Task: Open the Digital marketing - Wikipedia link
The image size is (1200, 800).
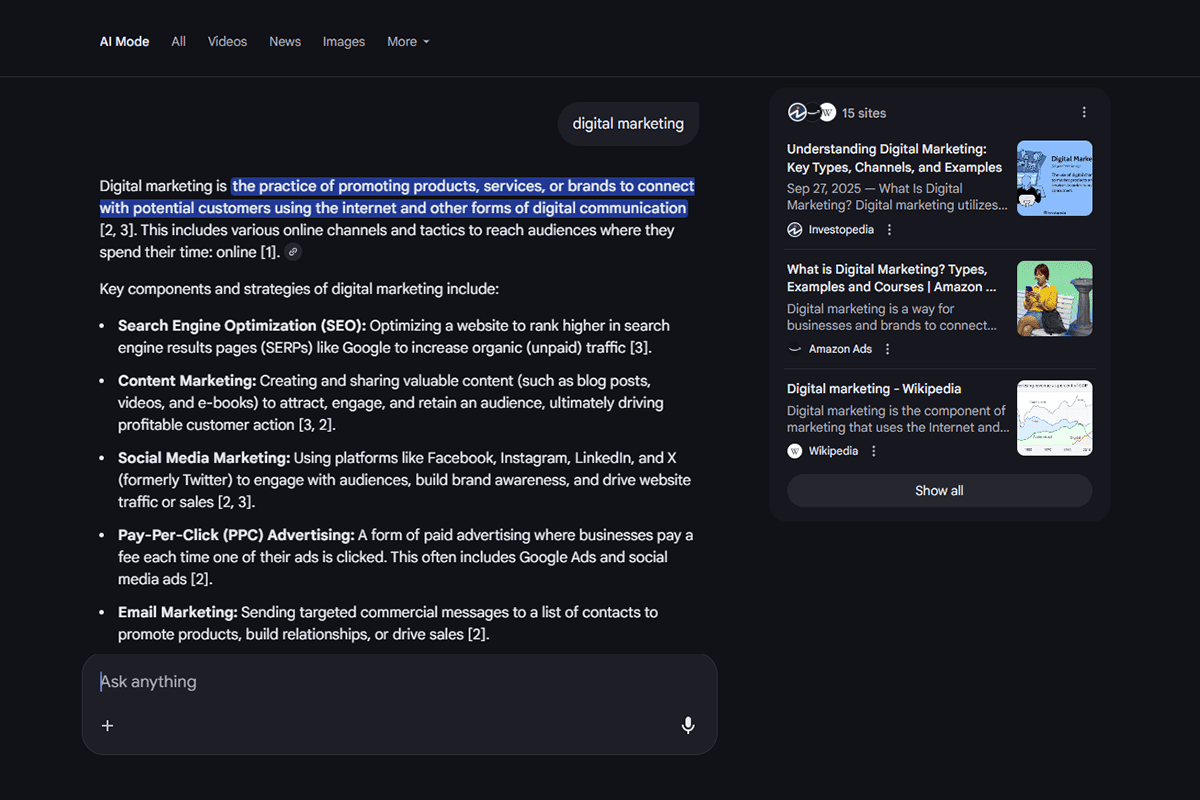Action: tap(873, 389)
